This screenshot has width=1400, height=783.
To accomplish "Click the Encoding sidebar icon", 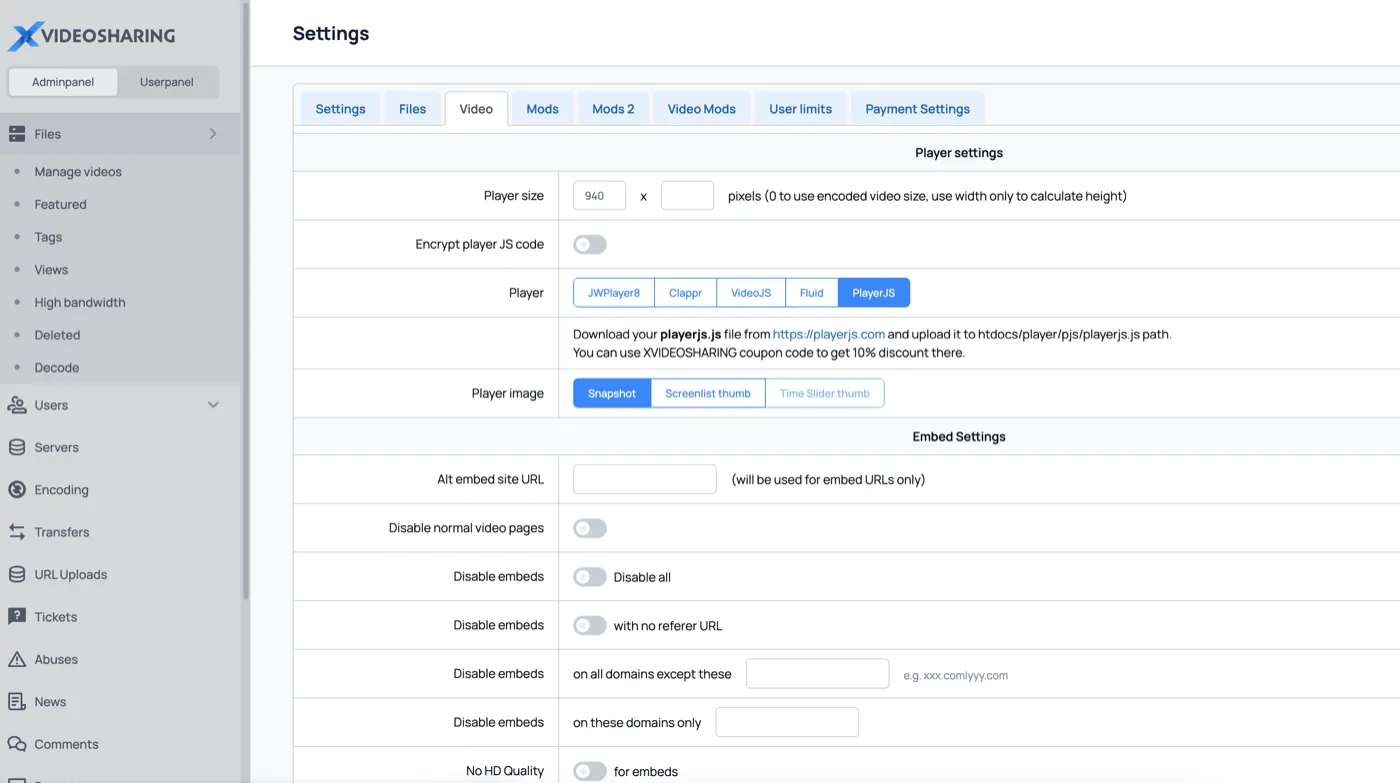I will 17,490.
